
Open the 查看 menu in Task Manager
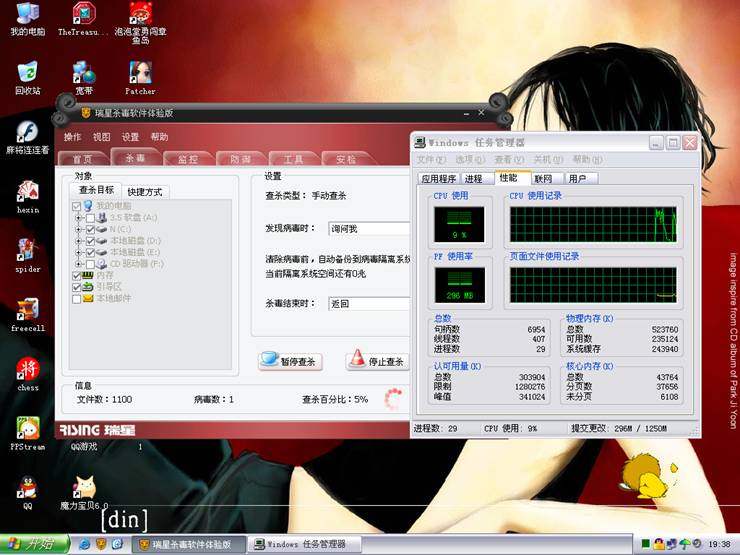[509, 160]
